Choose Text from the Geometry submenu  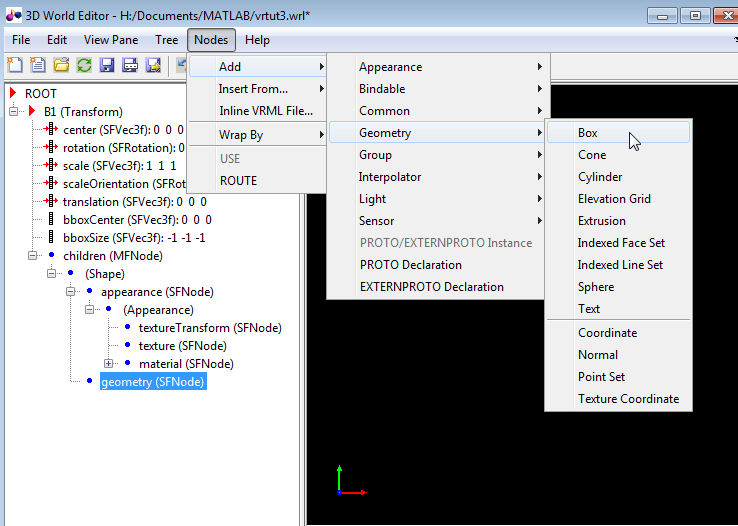click(x=618, y=309)
